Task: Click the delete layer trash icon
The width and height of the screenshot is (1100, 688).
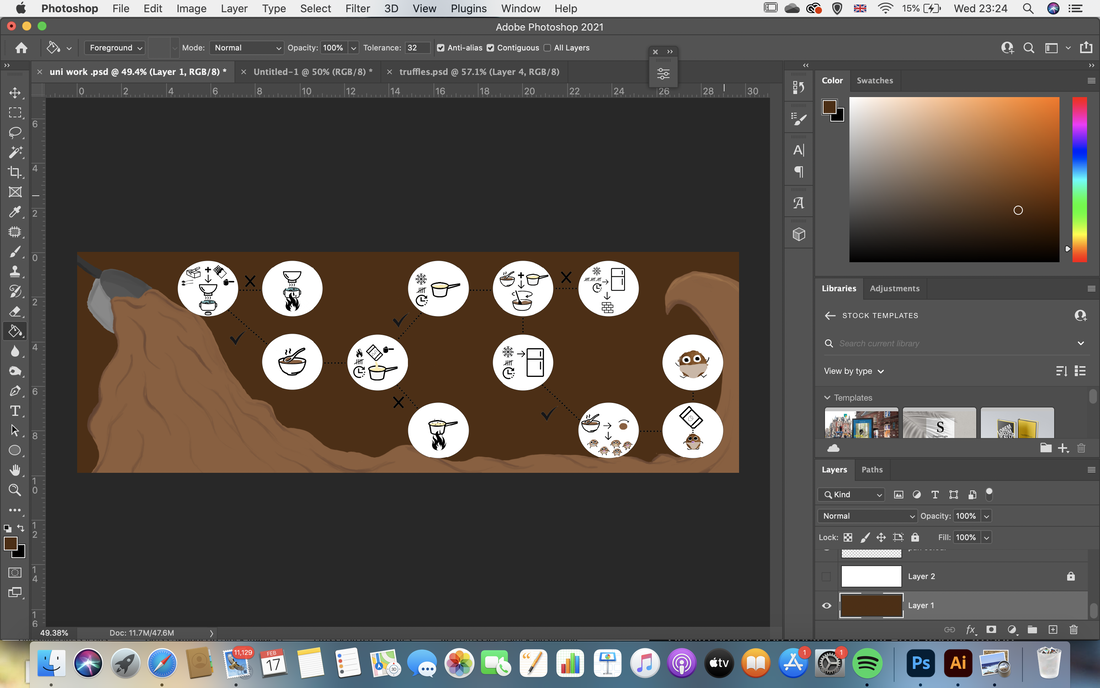Action: coord(1073,630)
